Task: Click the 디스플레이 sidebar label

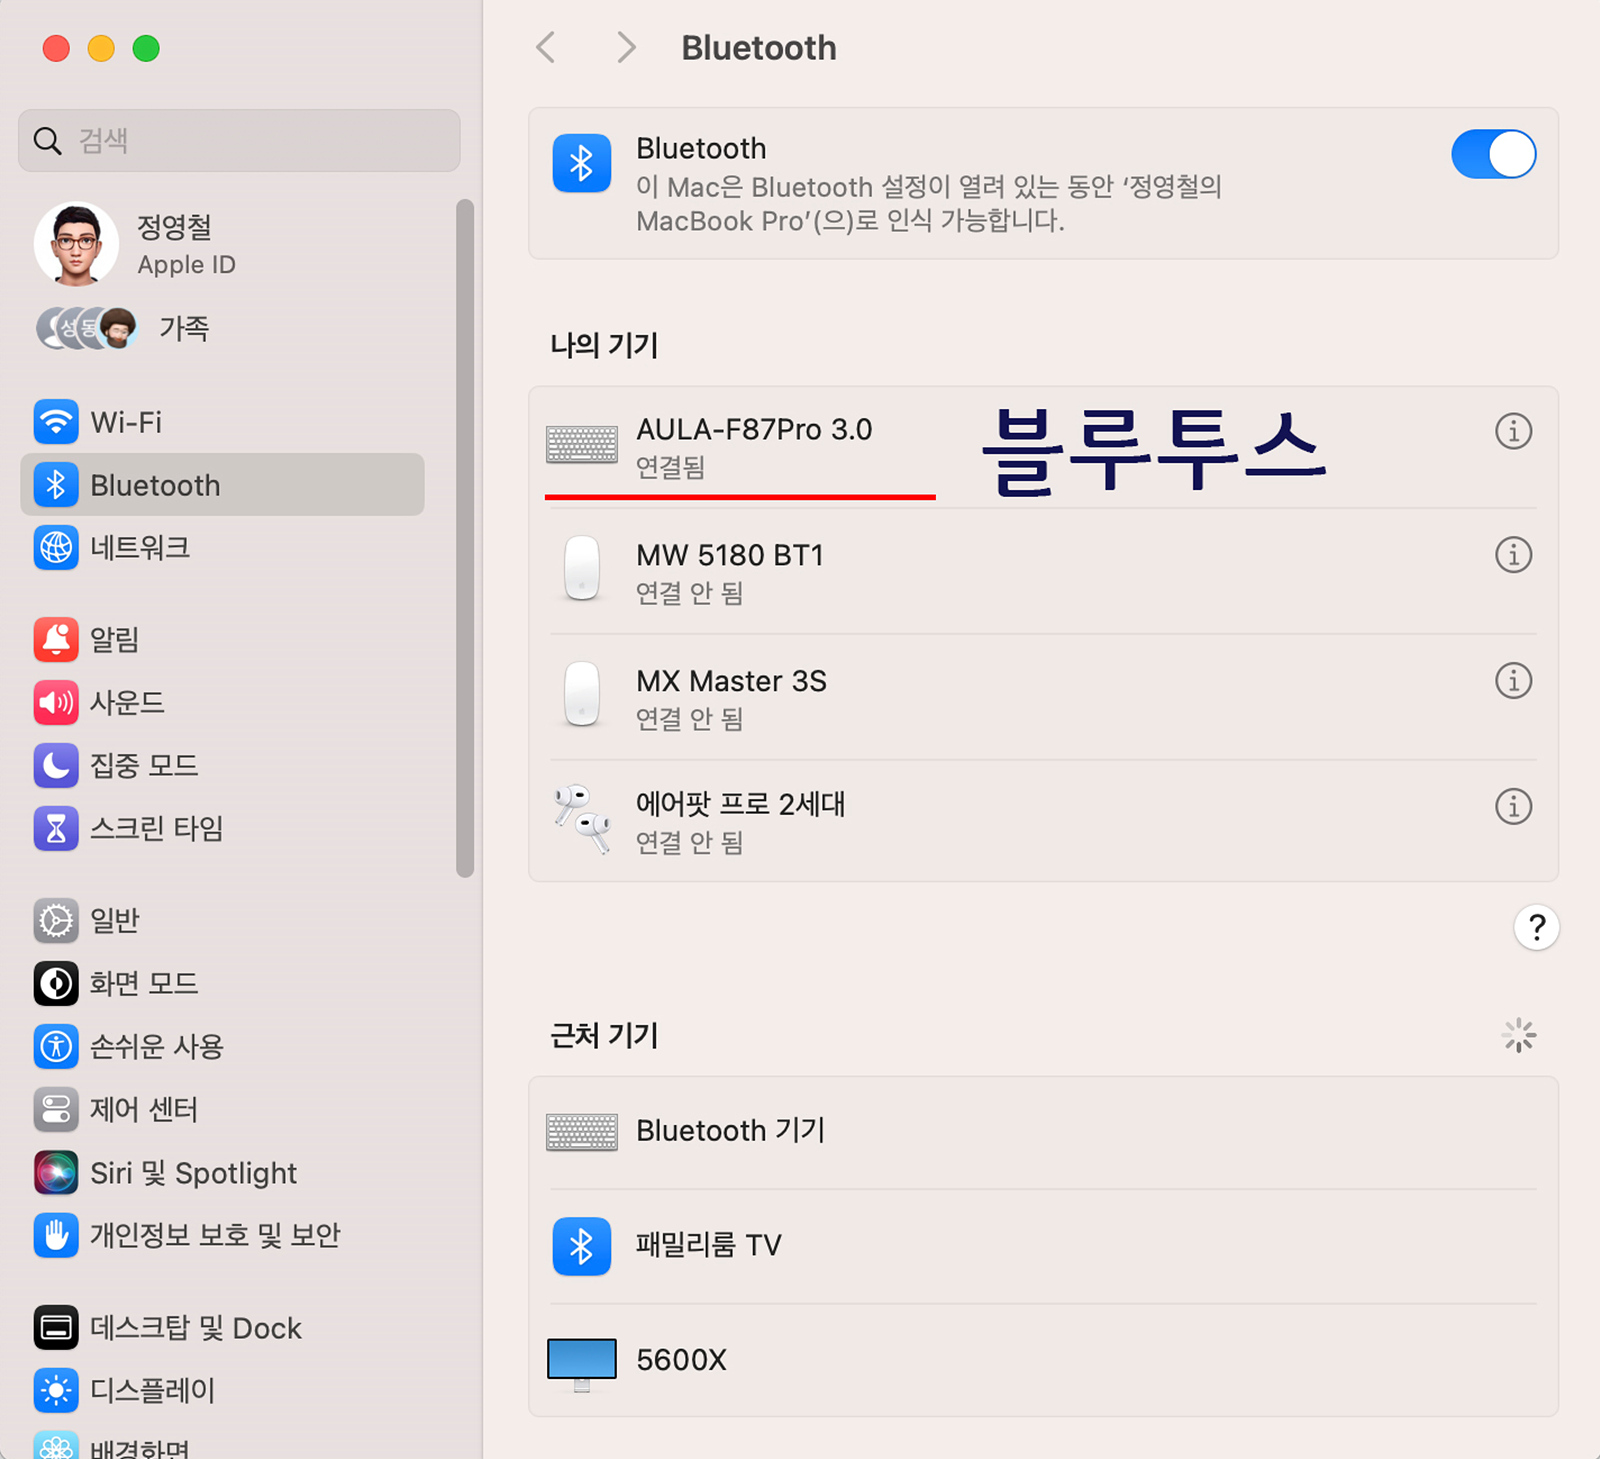Action: click(153, 1390)
